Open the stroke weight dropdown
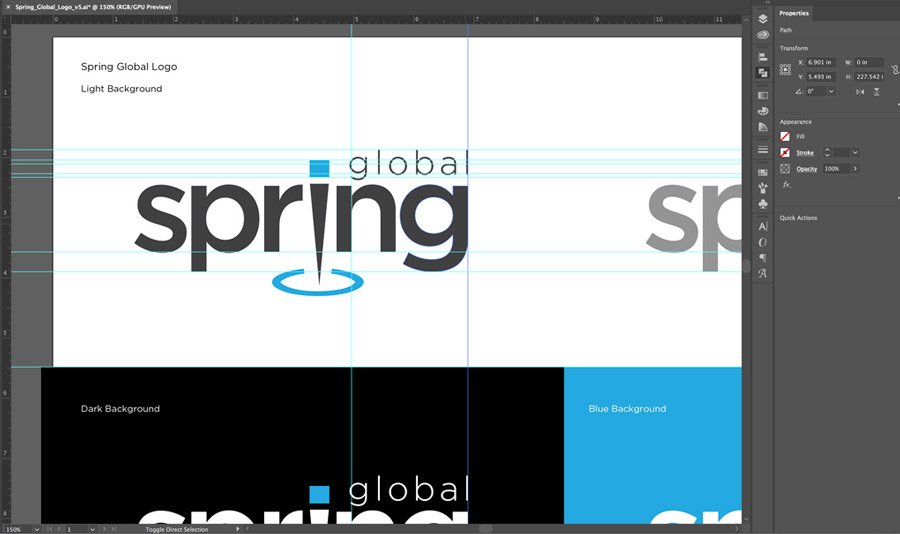 pos(855,152)
